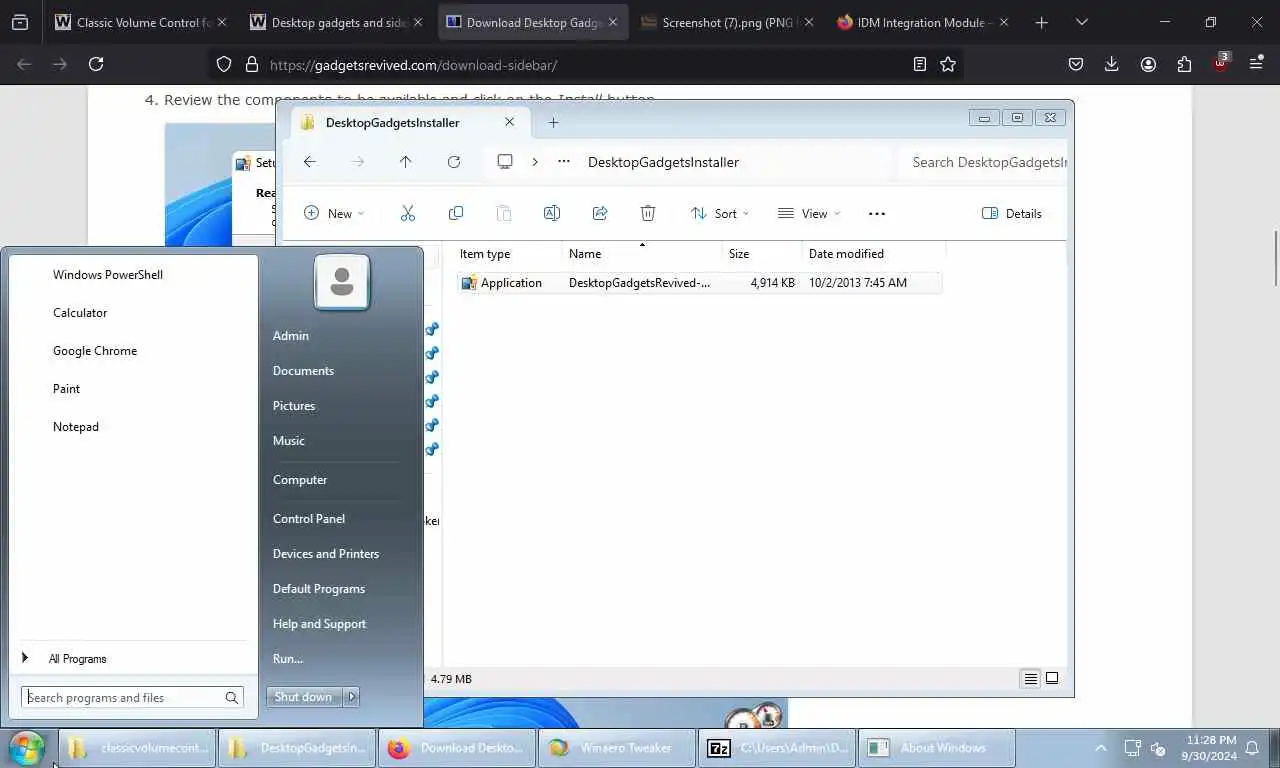Click the Start orb button
Screen dimensions: 1280x768
(x=27, y=748)
